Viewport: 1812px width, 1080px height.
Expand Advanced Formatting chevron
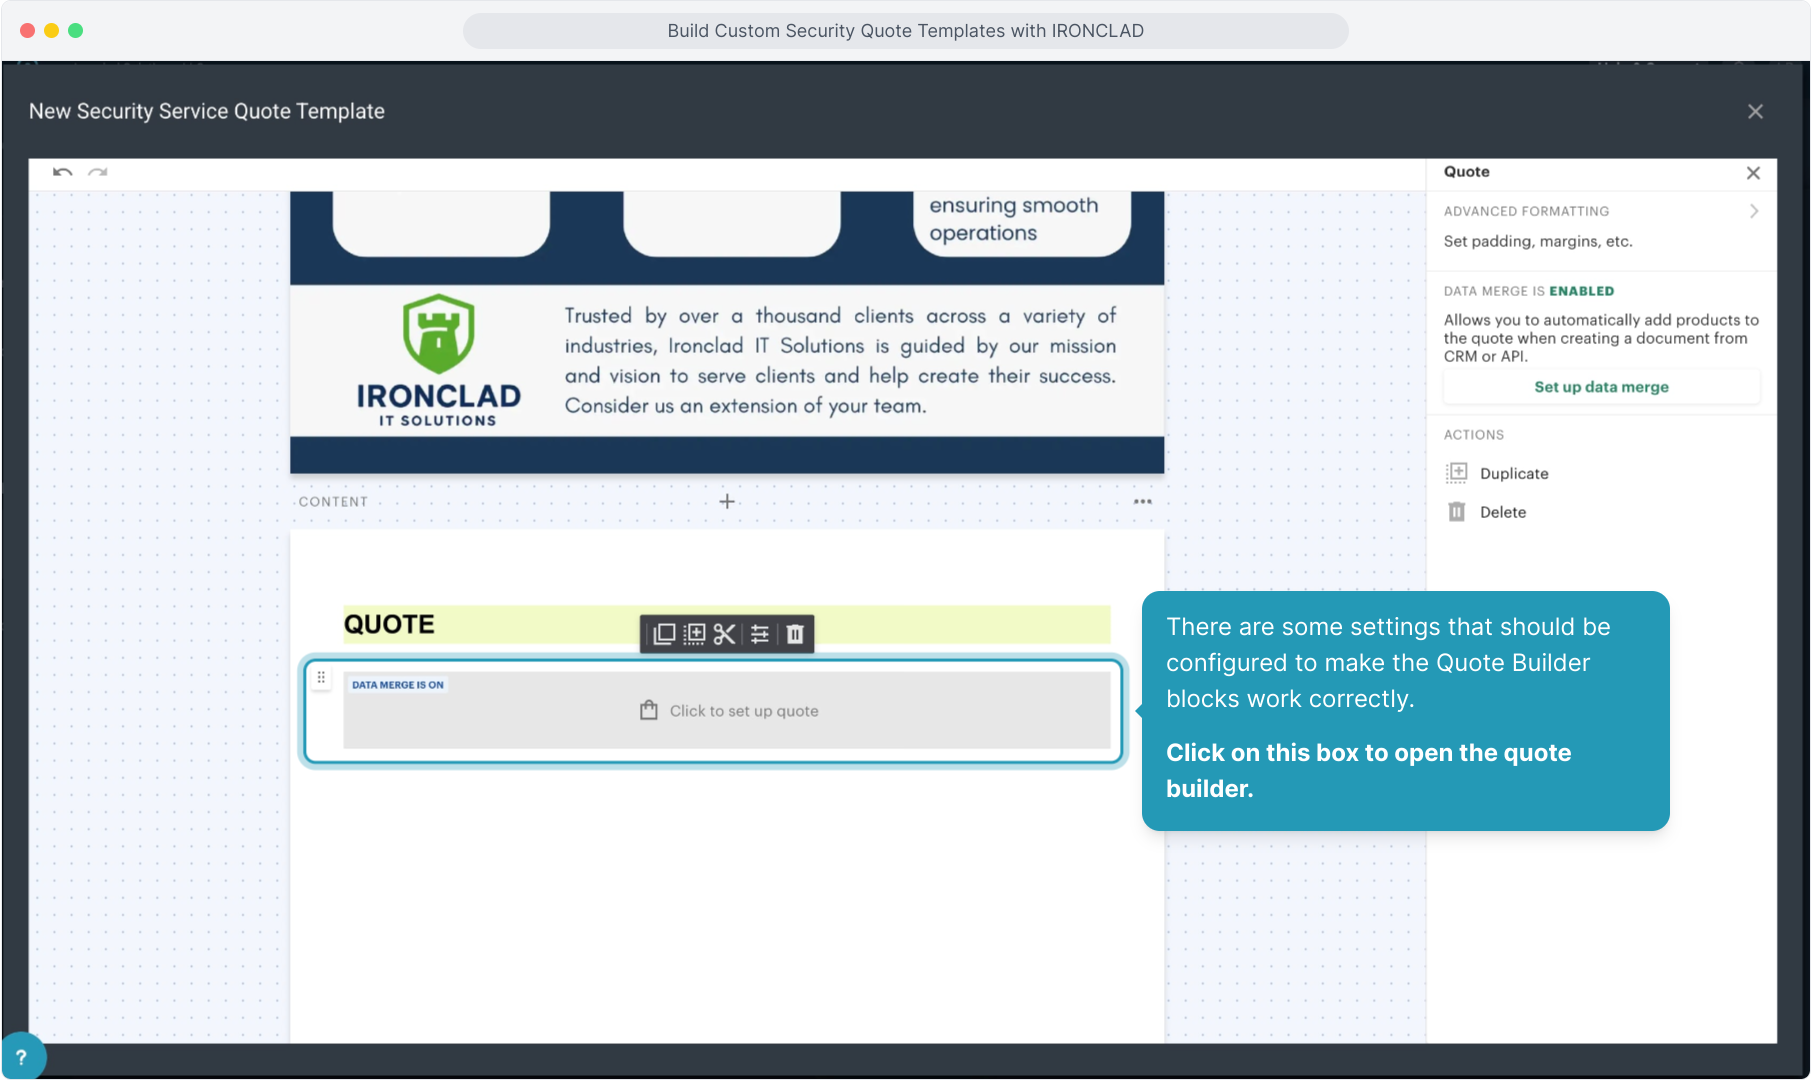pos(1754,211)
